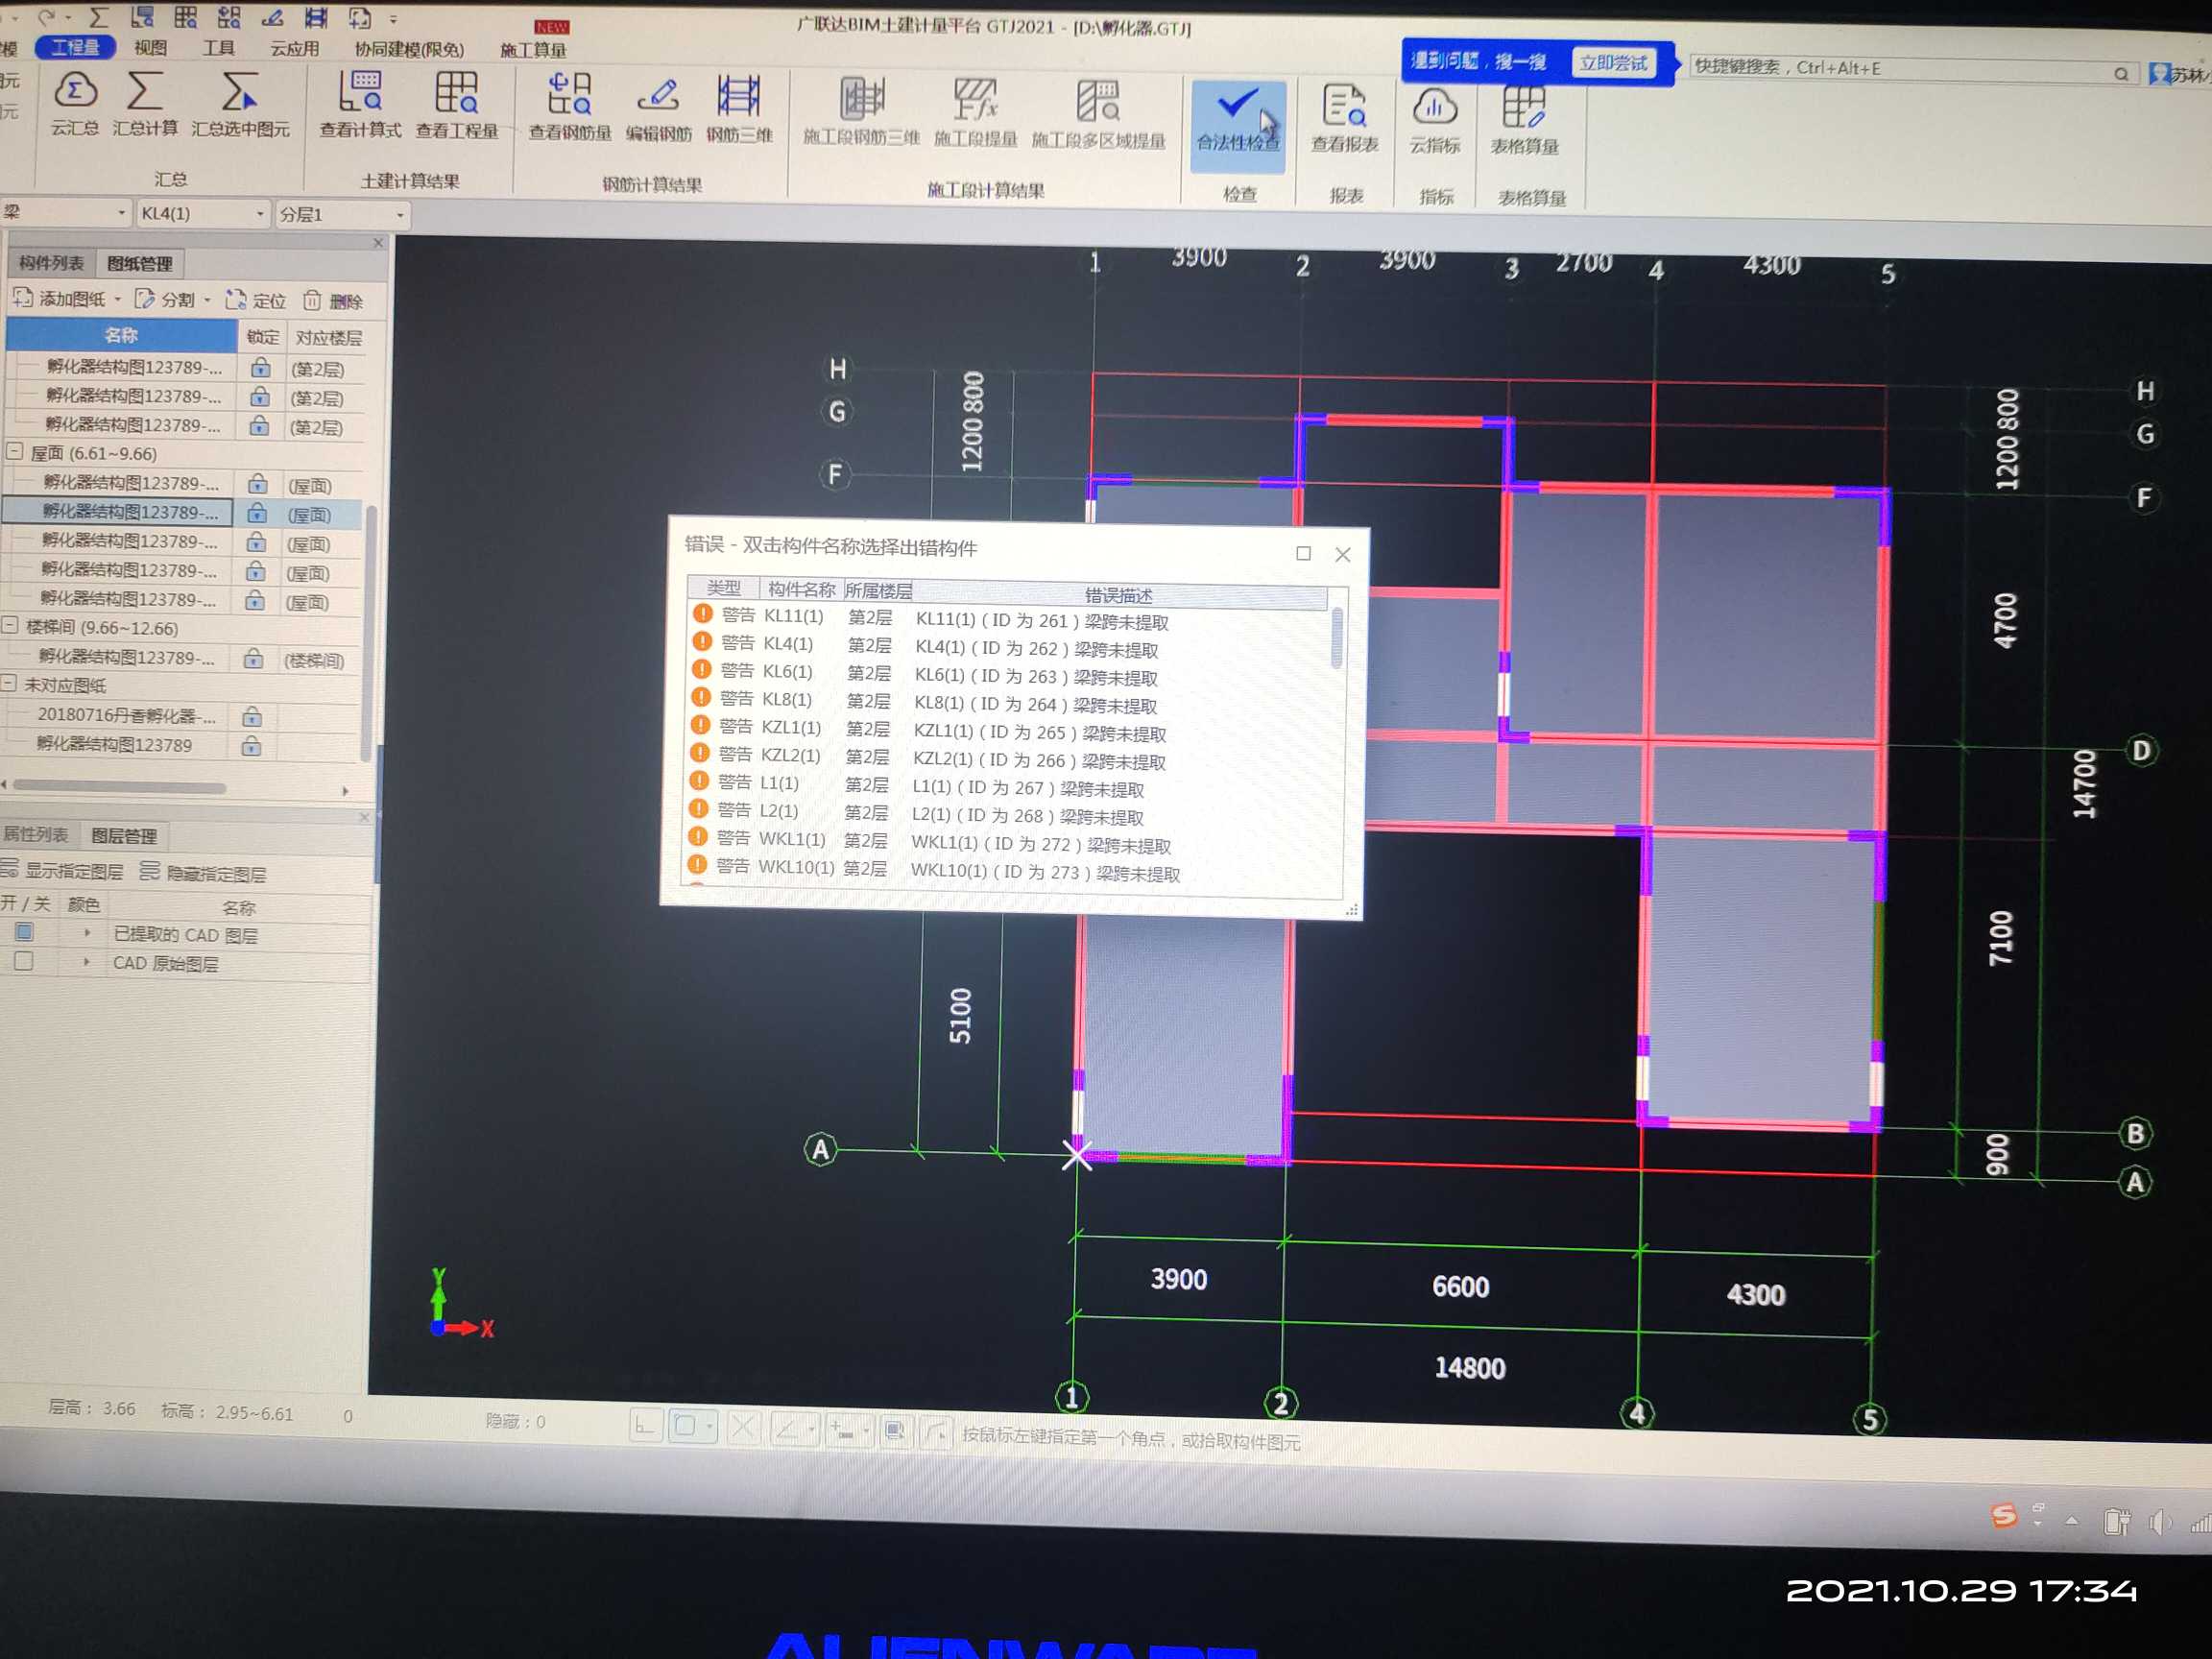Image resolution: width=2212 pixels, height=1659 pixels.
Task: Open the 云应用 ribbon tab
Action: pos(294,49)
